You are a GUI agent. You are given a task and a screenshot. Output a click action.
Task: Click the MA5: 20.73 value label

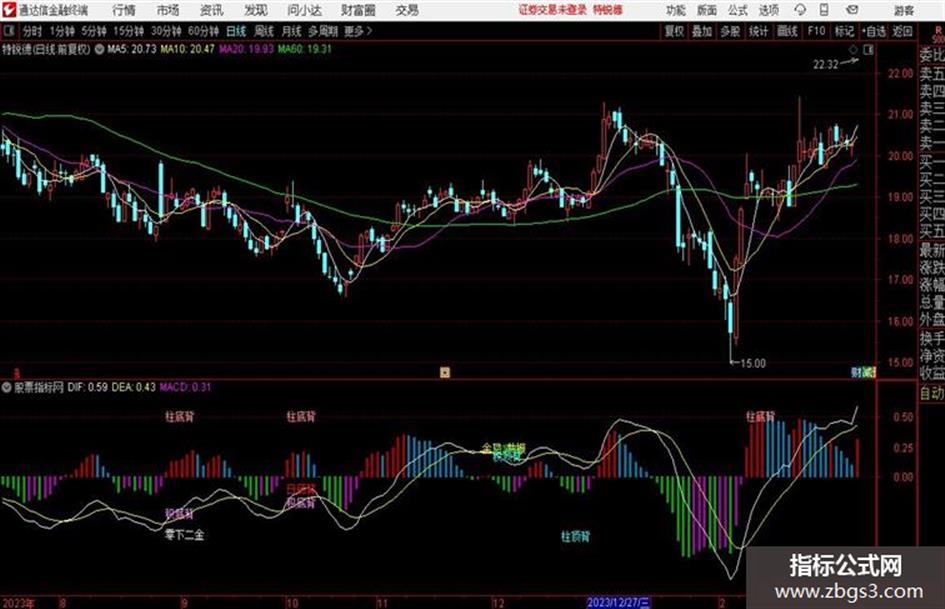[x=131, y=49]
